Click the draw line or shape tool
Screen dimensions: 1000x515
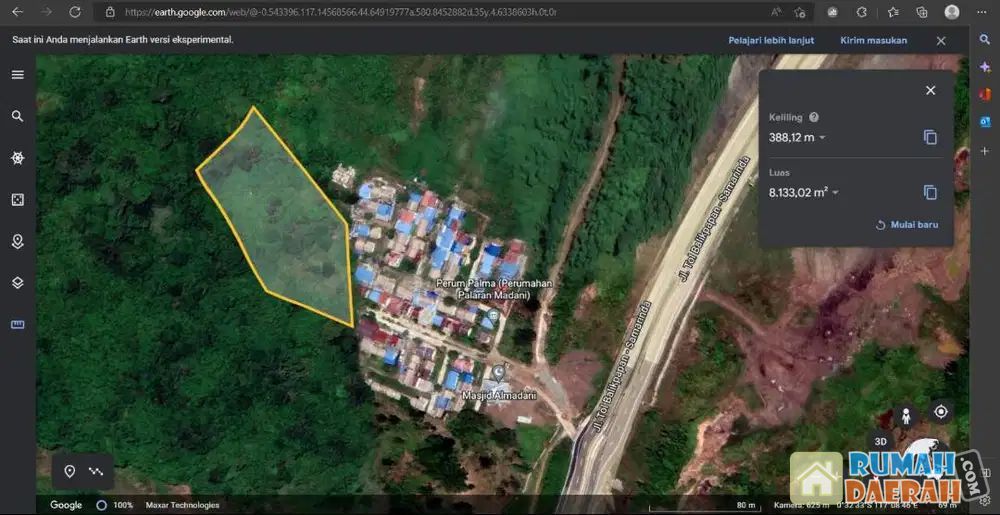pyautogui.click(x=96, y=471)
